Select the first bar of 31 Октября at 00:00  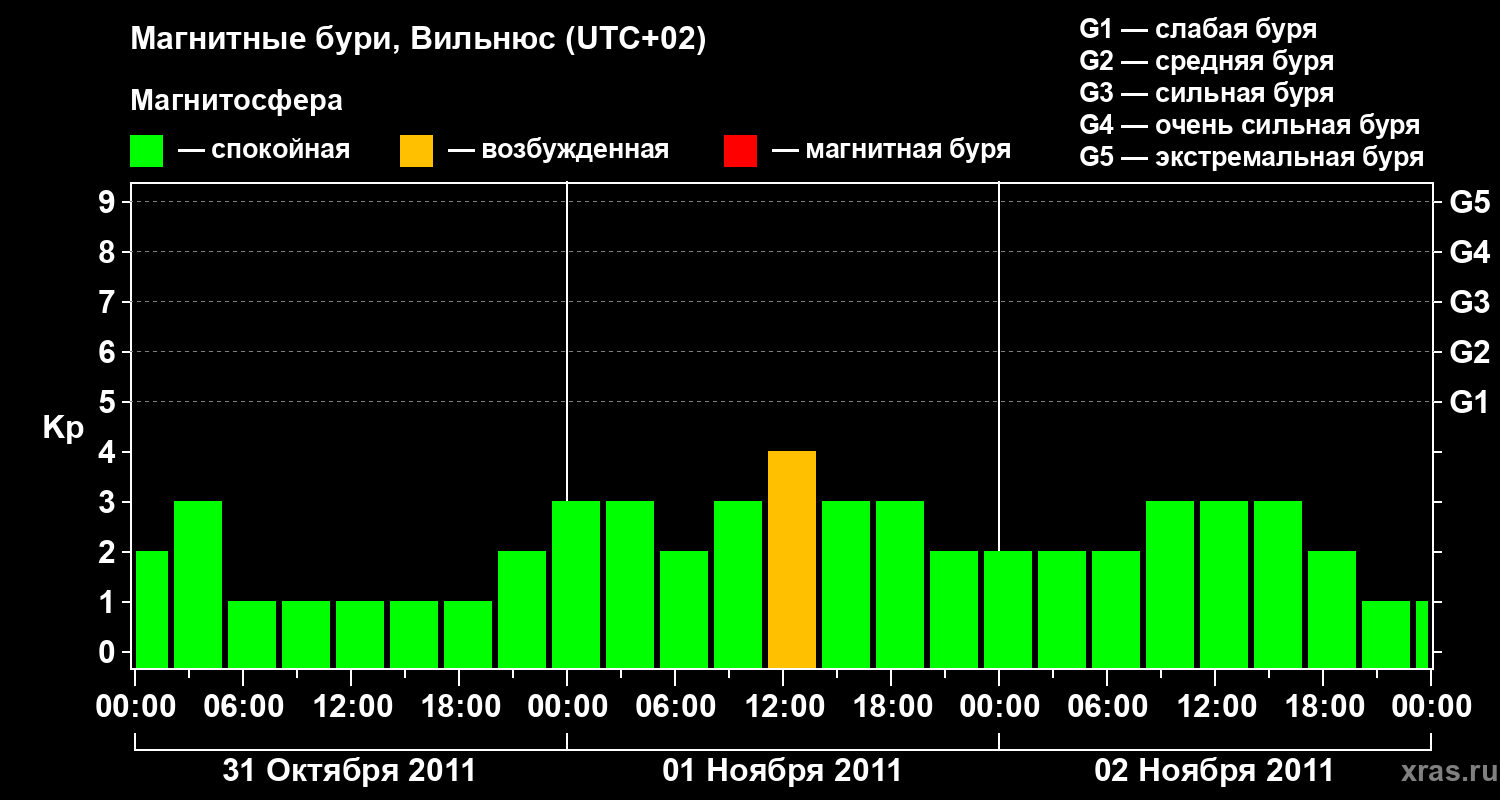coord(152,610)
